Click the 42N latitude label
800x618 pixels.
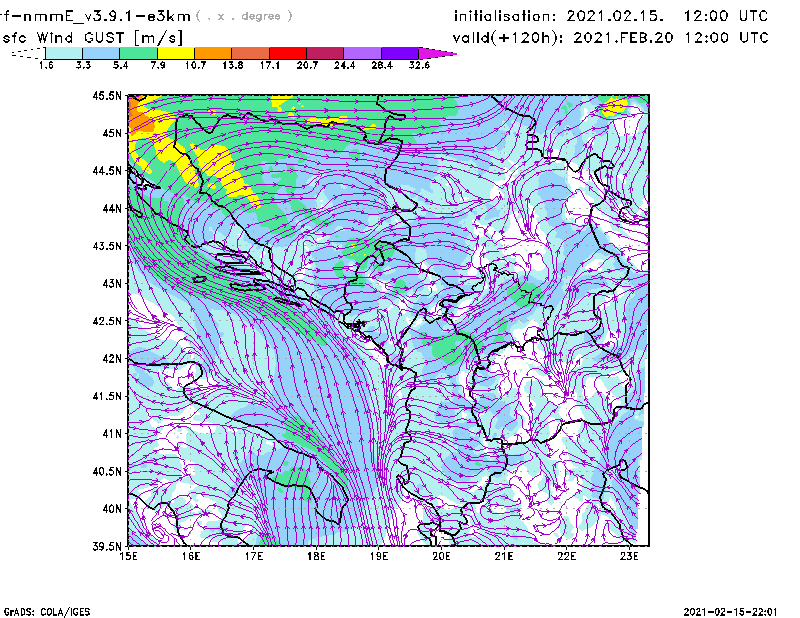[112, 358]
